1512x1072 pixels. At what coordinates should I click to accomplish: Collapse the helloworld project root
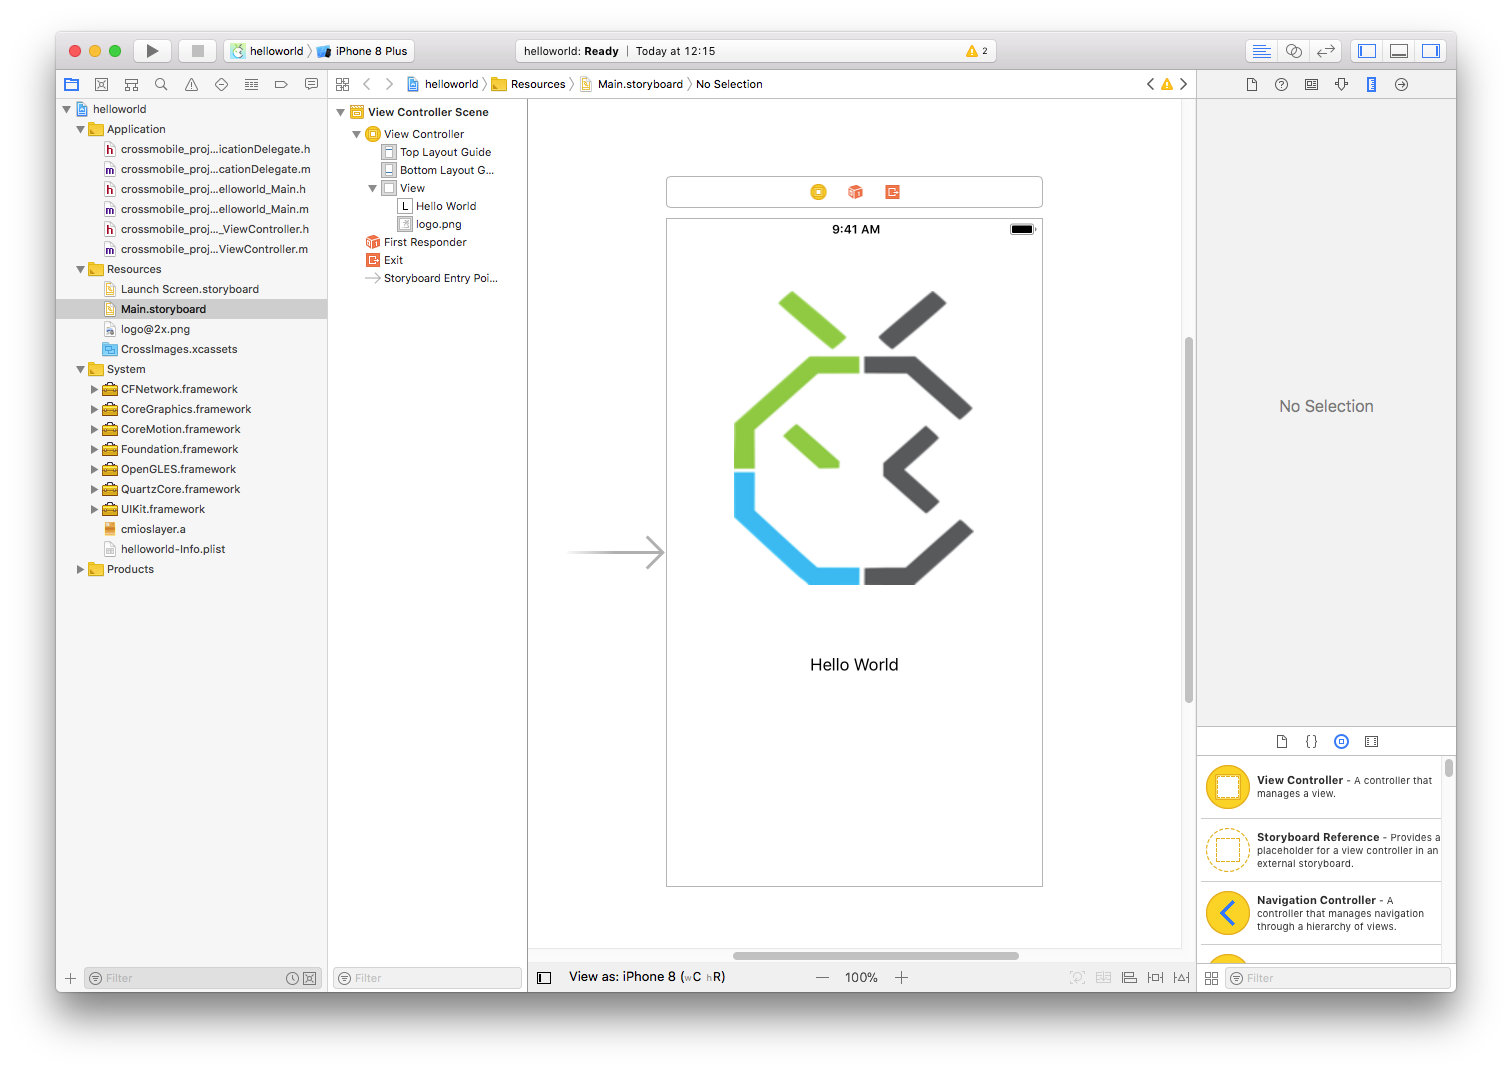[x=67, y=109]
